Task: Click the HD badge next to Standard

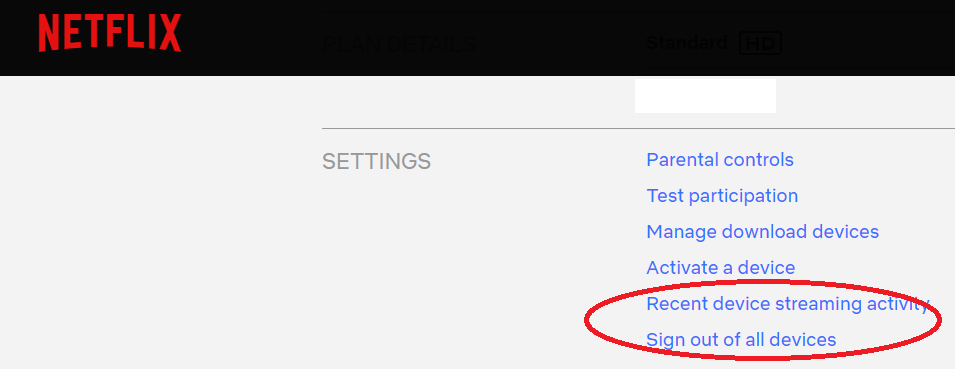Action: point(760,43)
